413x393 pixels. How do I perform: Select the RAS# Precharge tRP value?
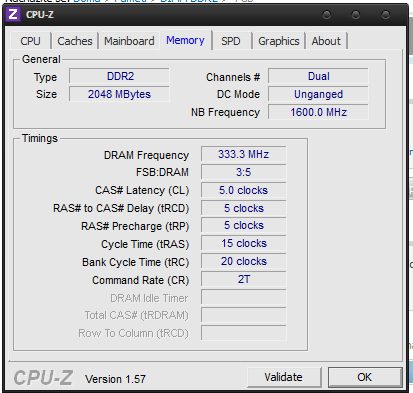coord(244,226)
